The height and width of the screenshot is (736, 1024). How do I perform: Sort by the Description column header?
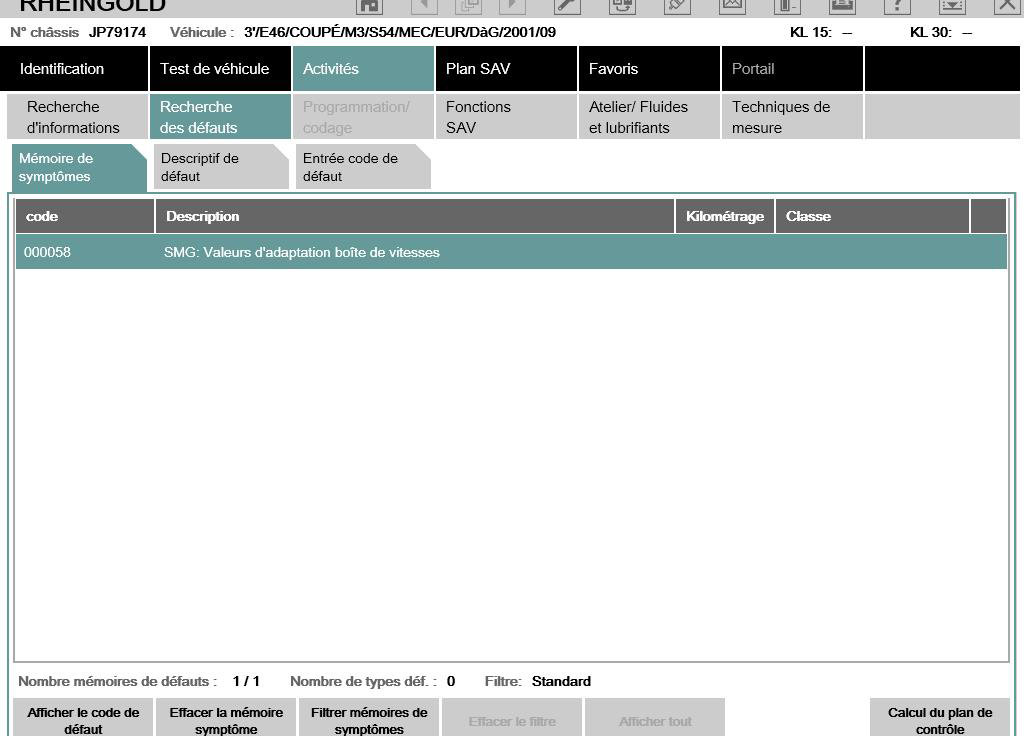point(414,216)
